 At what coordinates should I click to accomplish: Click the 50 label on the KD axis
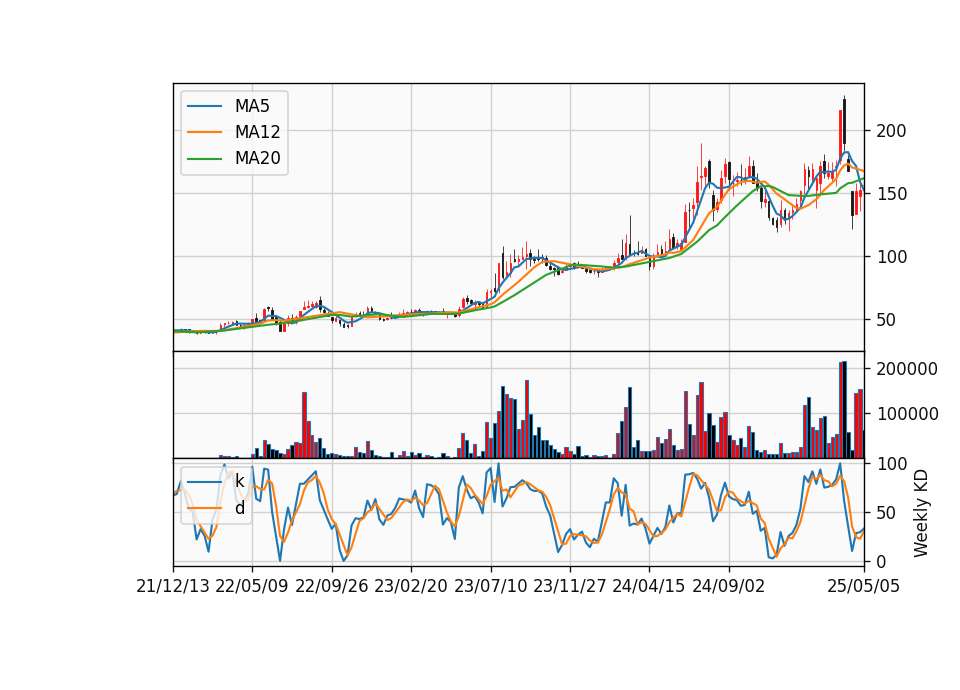click(x=887, y=512)
